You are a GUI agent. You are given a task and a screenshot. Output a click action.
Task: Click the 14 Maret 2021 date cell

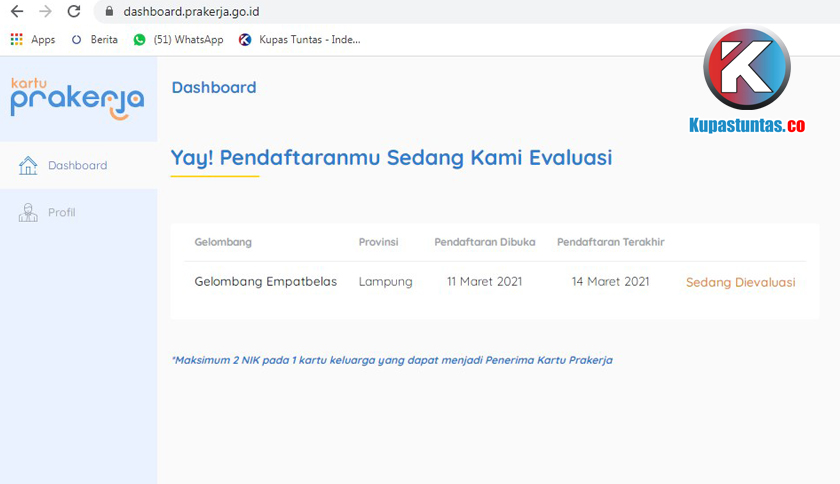click(x=610, y=281)
